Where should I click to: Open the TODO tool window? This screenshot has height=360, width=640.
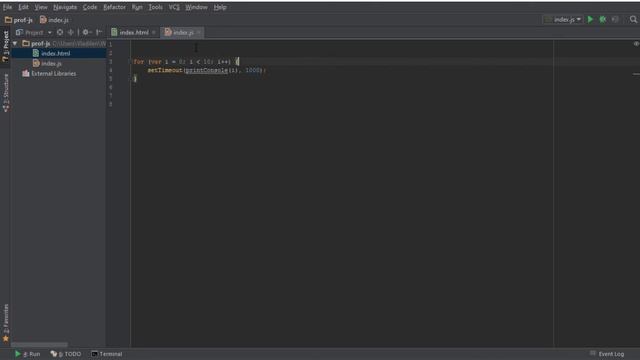tap(66, 354)
